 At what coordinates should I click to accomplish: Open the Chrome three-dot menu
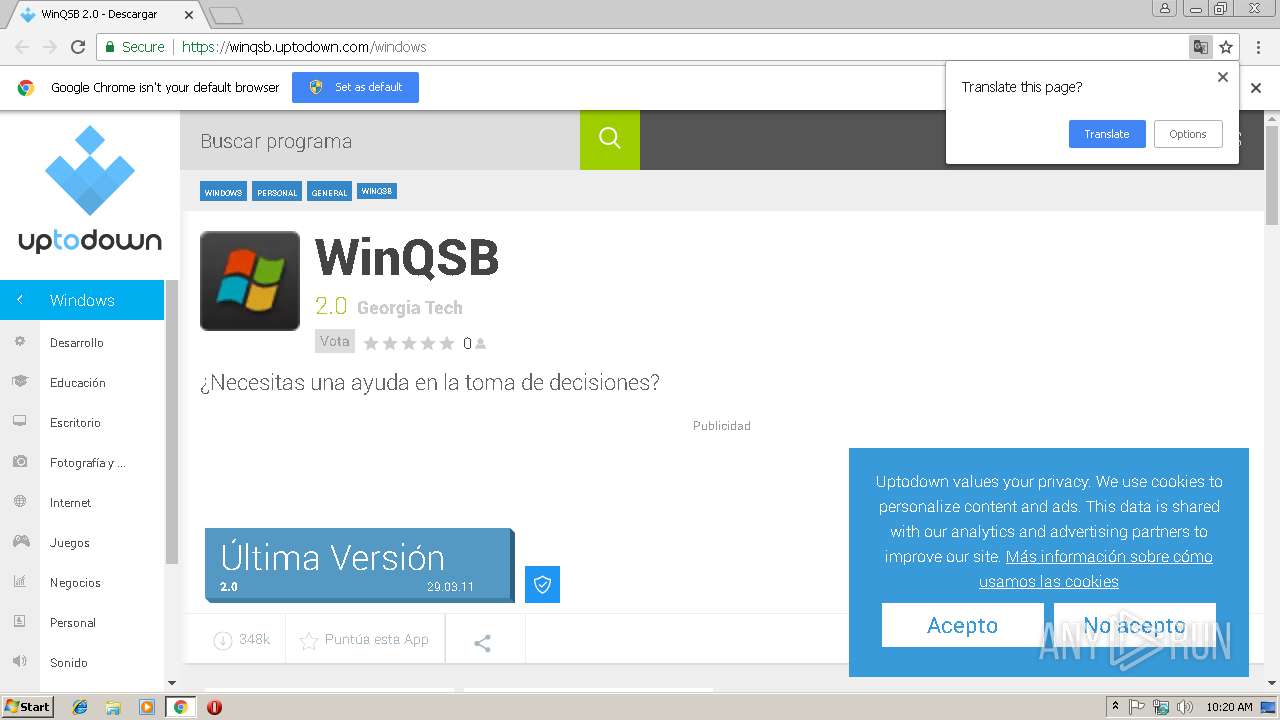pos(1257,47)
